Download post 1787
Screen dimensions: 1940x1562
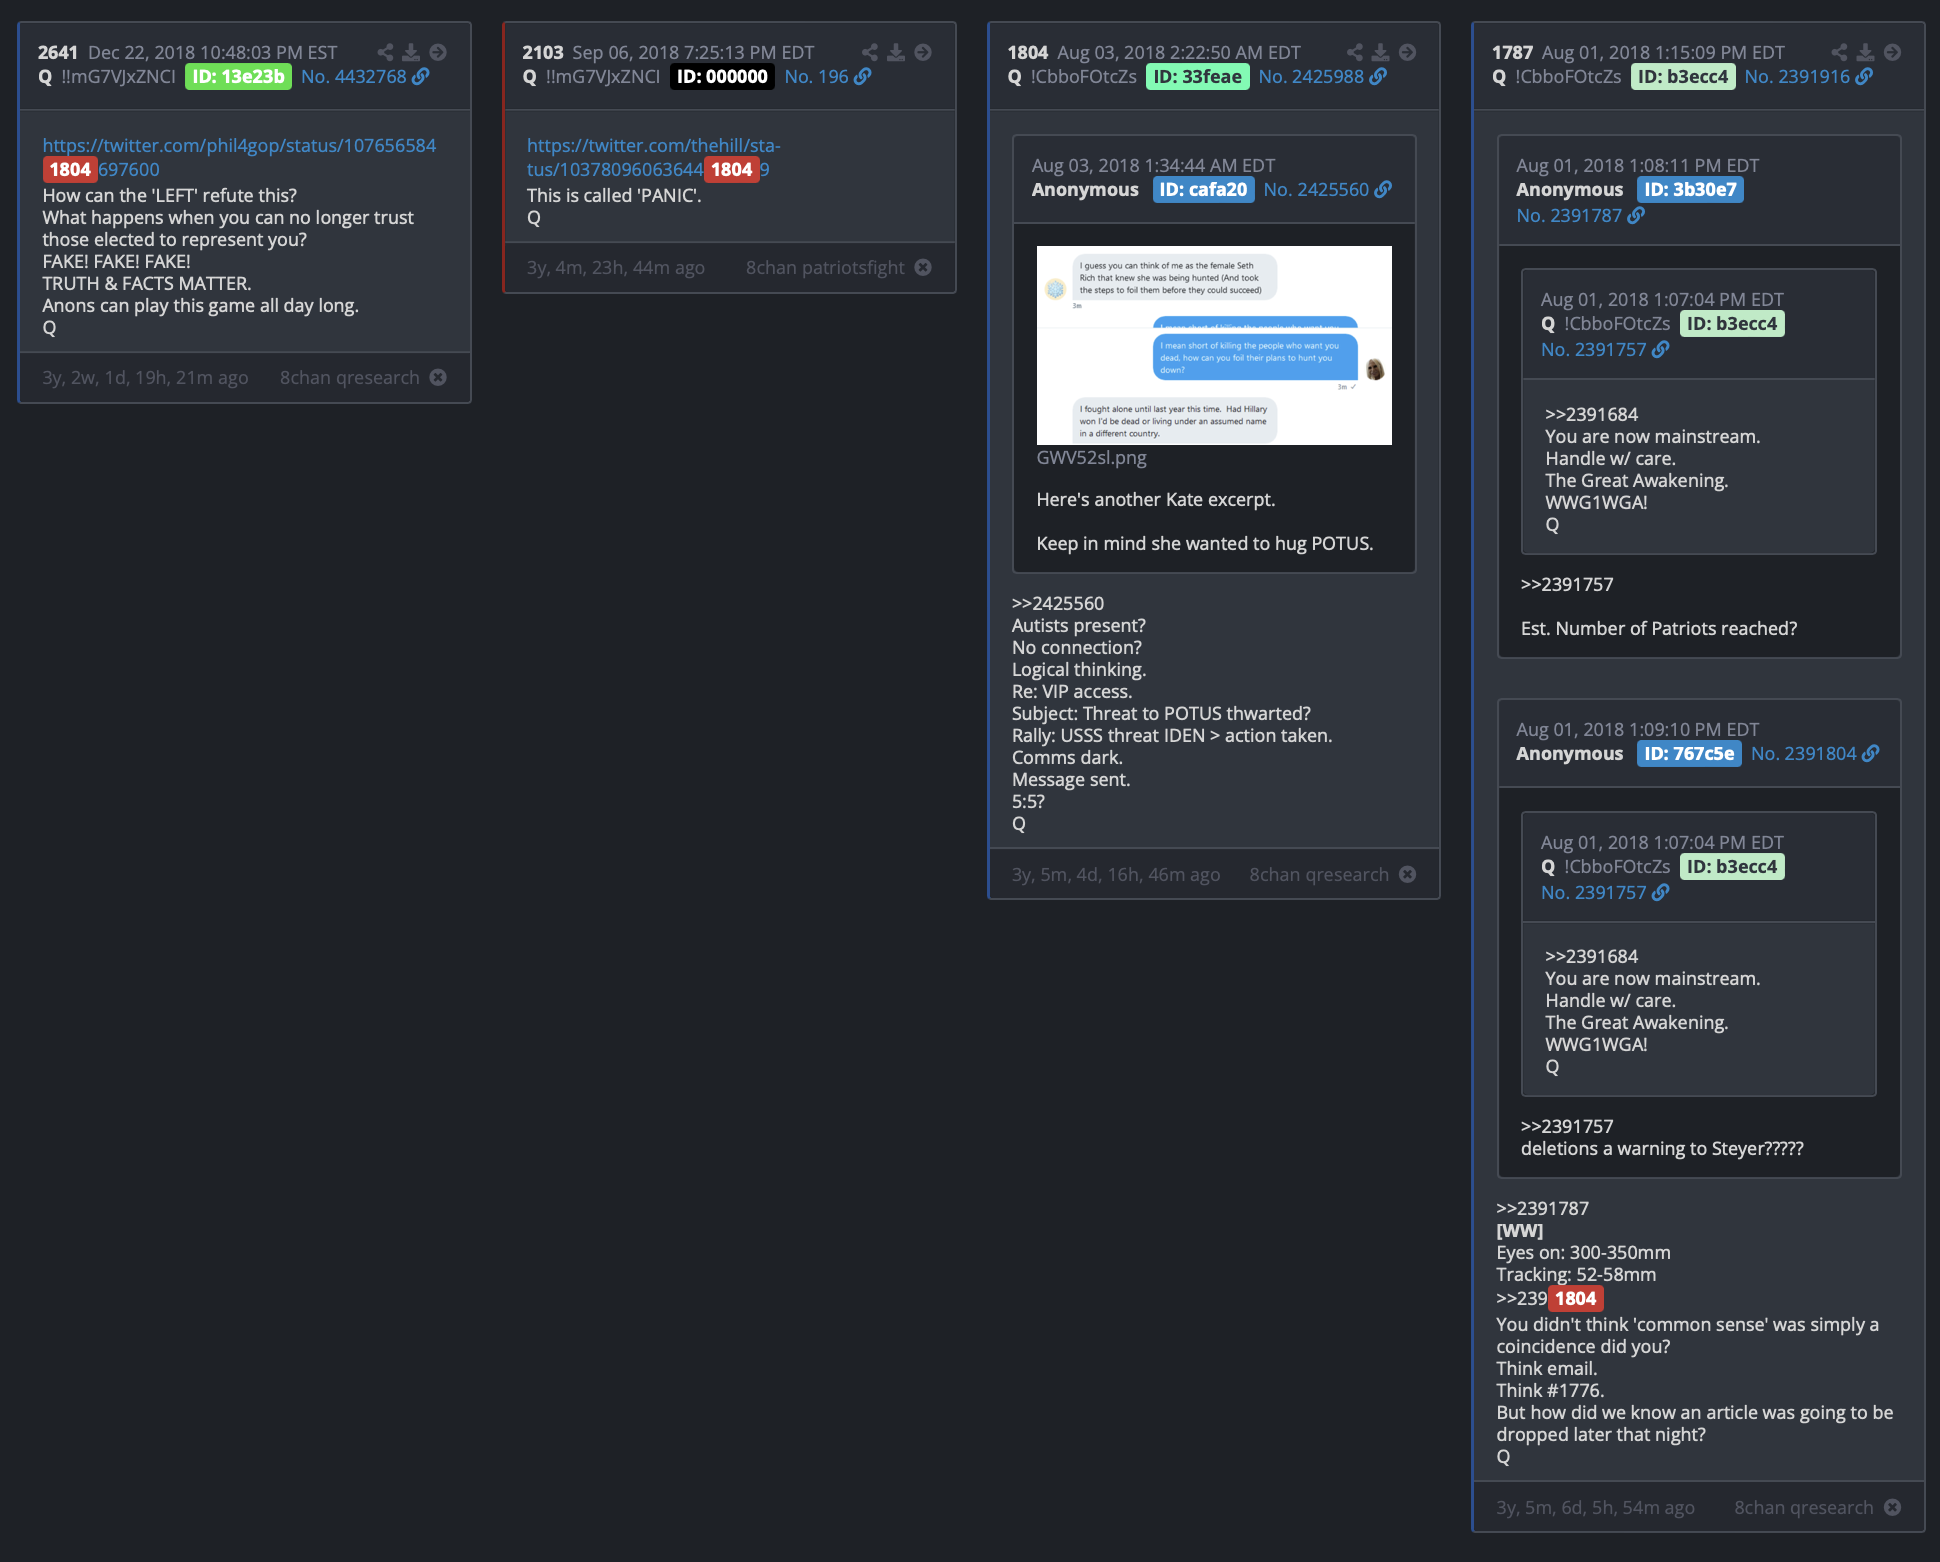(x=1866, y=52)
